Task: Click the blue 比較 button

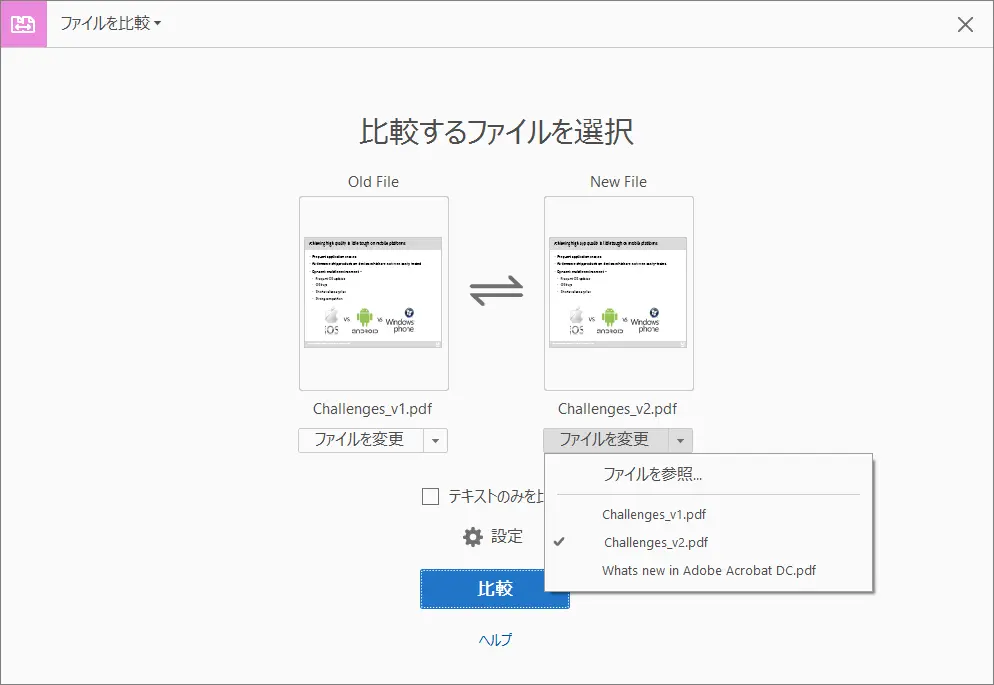Action: click(494, 589)
